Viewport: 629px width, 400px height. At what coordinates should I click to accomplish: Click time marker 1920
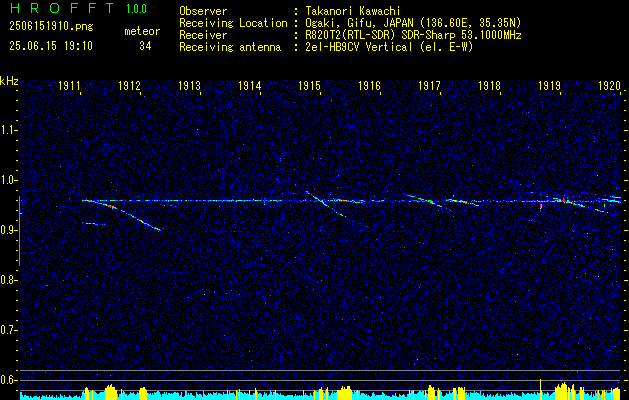[x=609, y=85]
